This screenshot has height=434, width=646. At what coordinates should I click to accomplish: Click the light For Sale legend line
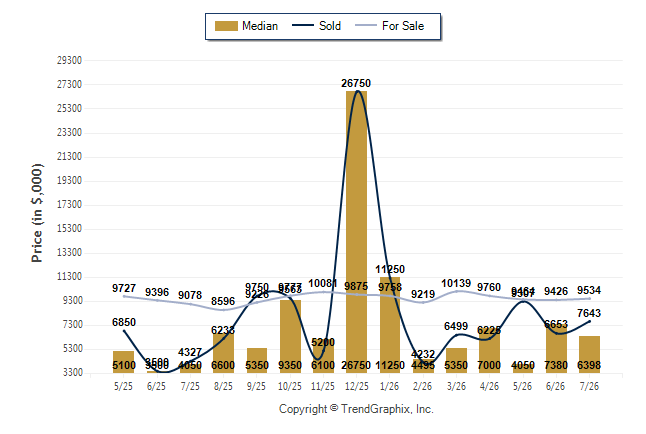point(366,25)
